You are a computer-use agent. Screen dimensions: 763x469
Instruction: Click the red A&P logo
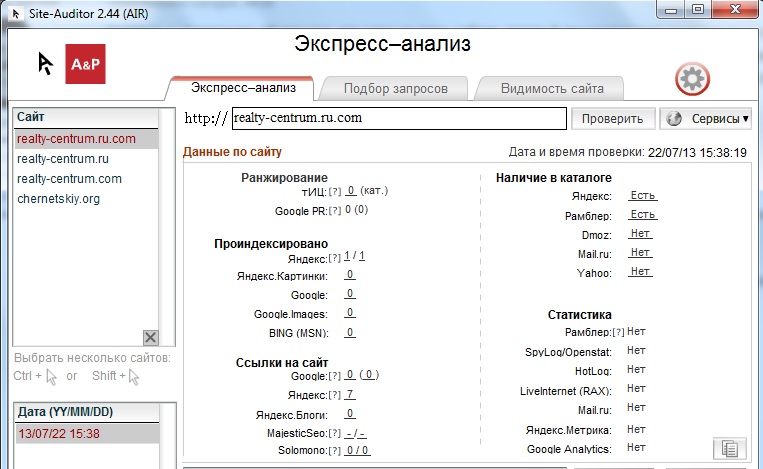click(x=85, y=64)
